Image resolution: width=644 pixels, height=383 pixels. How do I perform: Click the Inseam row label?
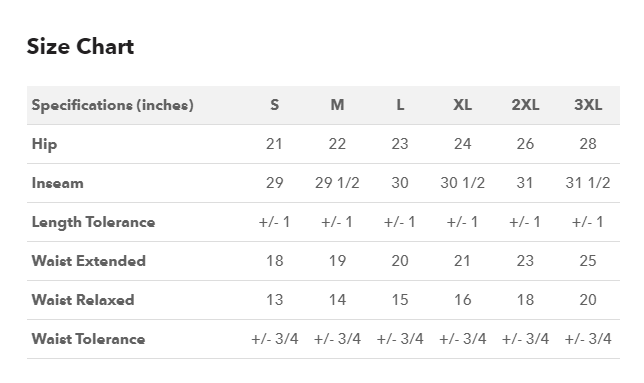click(x=58, y=183)
